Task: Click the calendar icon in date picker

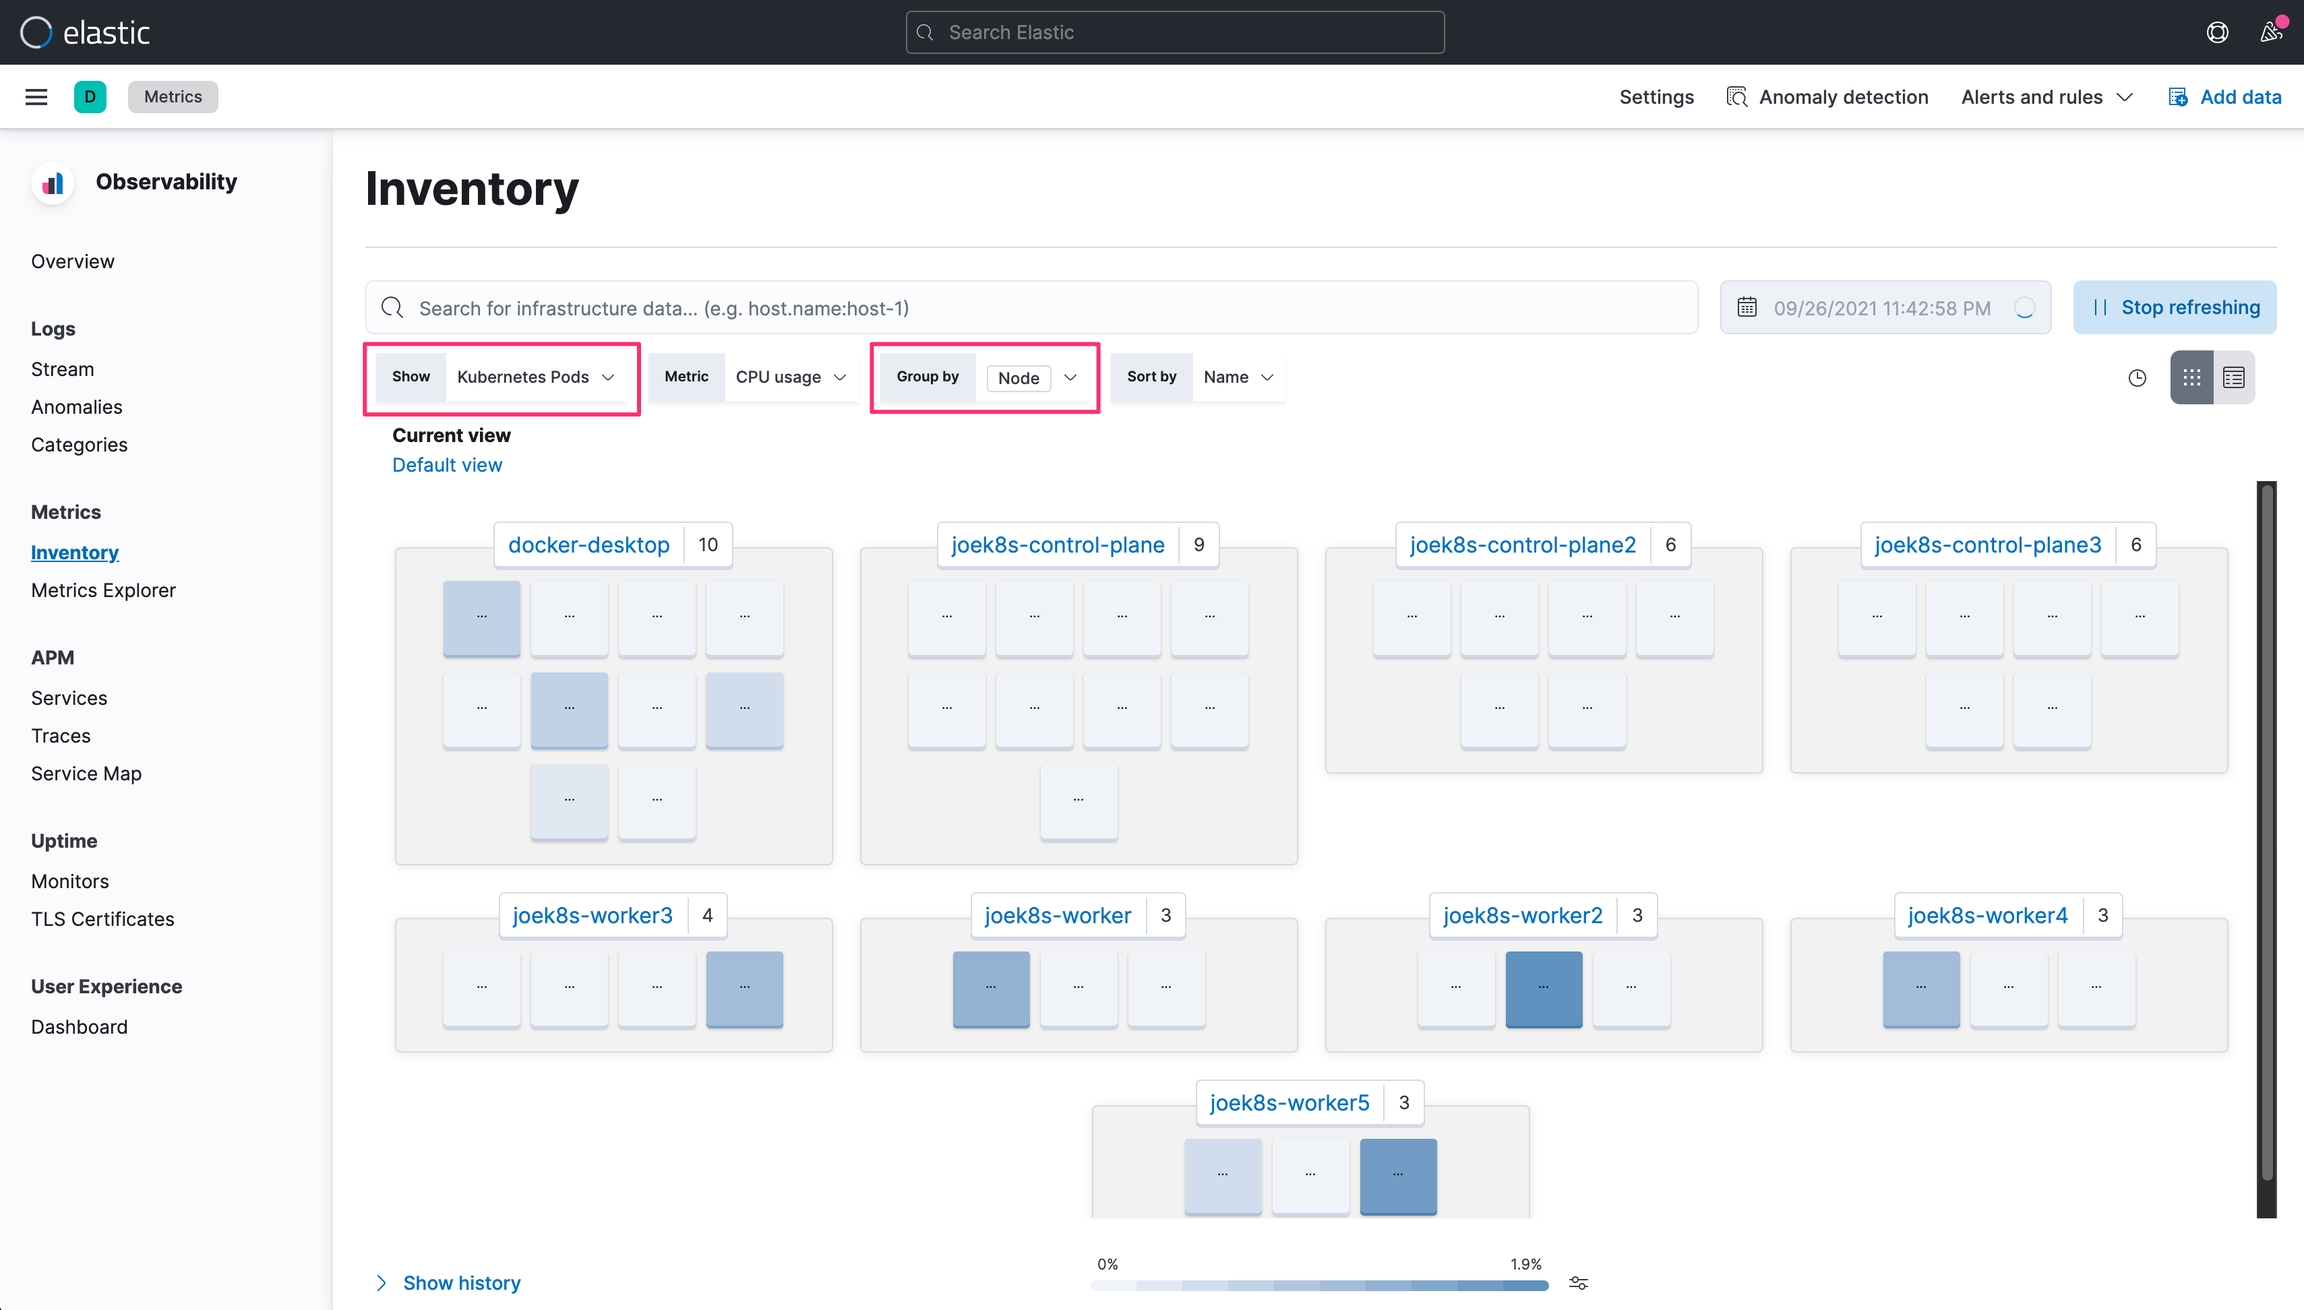Action: click(1747, 307)
